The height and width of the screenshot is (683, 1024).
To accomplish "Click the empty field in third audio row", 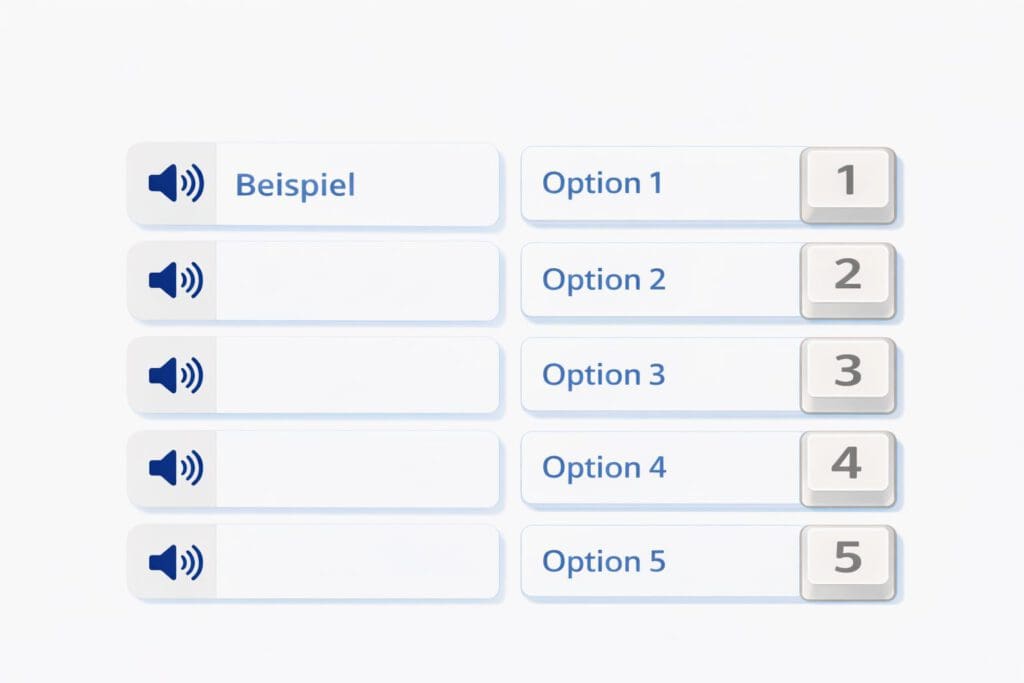I will click(357, 375).
